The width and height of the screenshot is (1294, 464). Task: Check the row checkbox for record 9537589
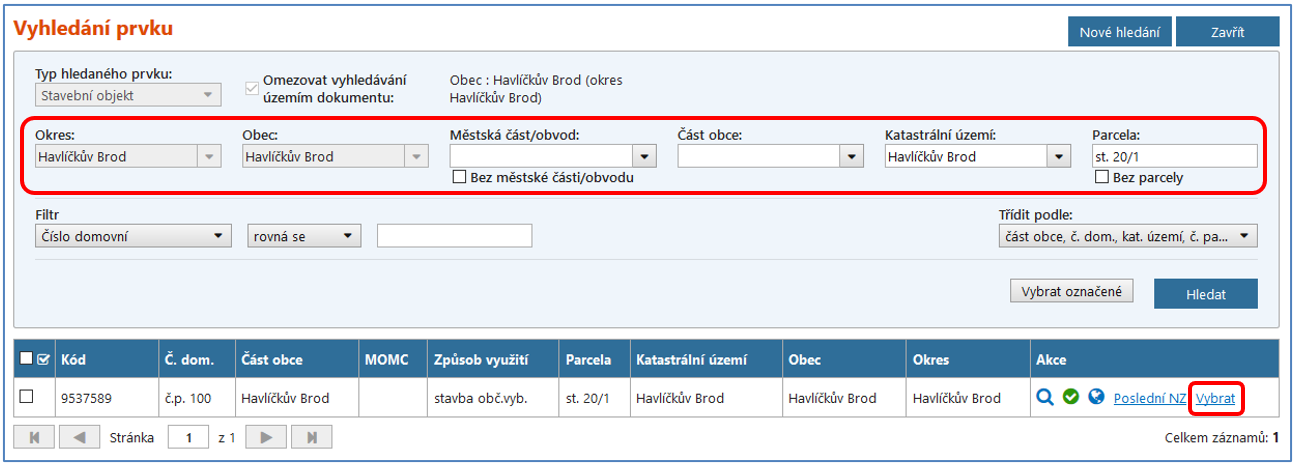(27, 397)
